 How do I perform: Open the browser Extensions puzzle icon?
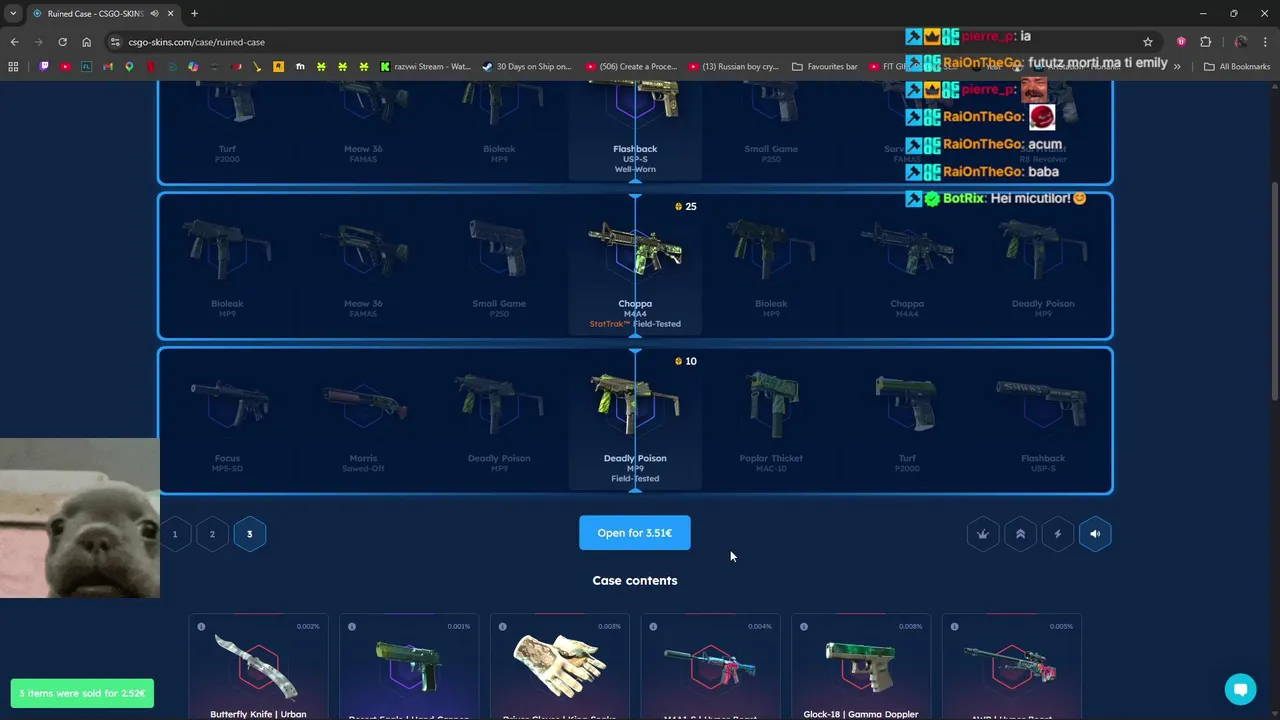(x=1205, y=42)
